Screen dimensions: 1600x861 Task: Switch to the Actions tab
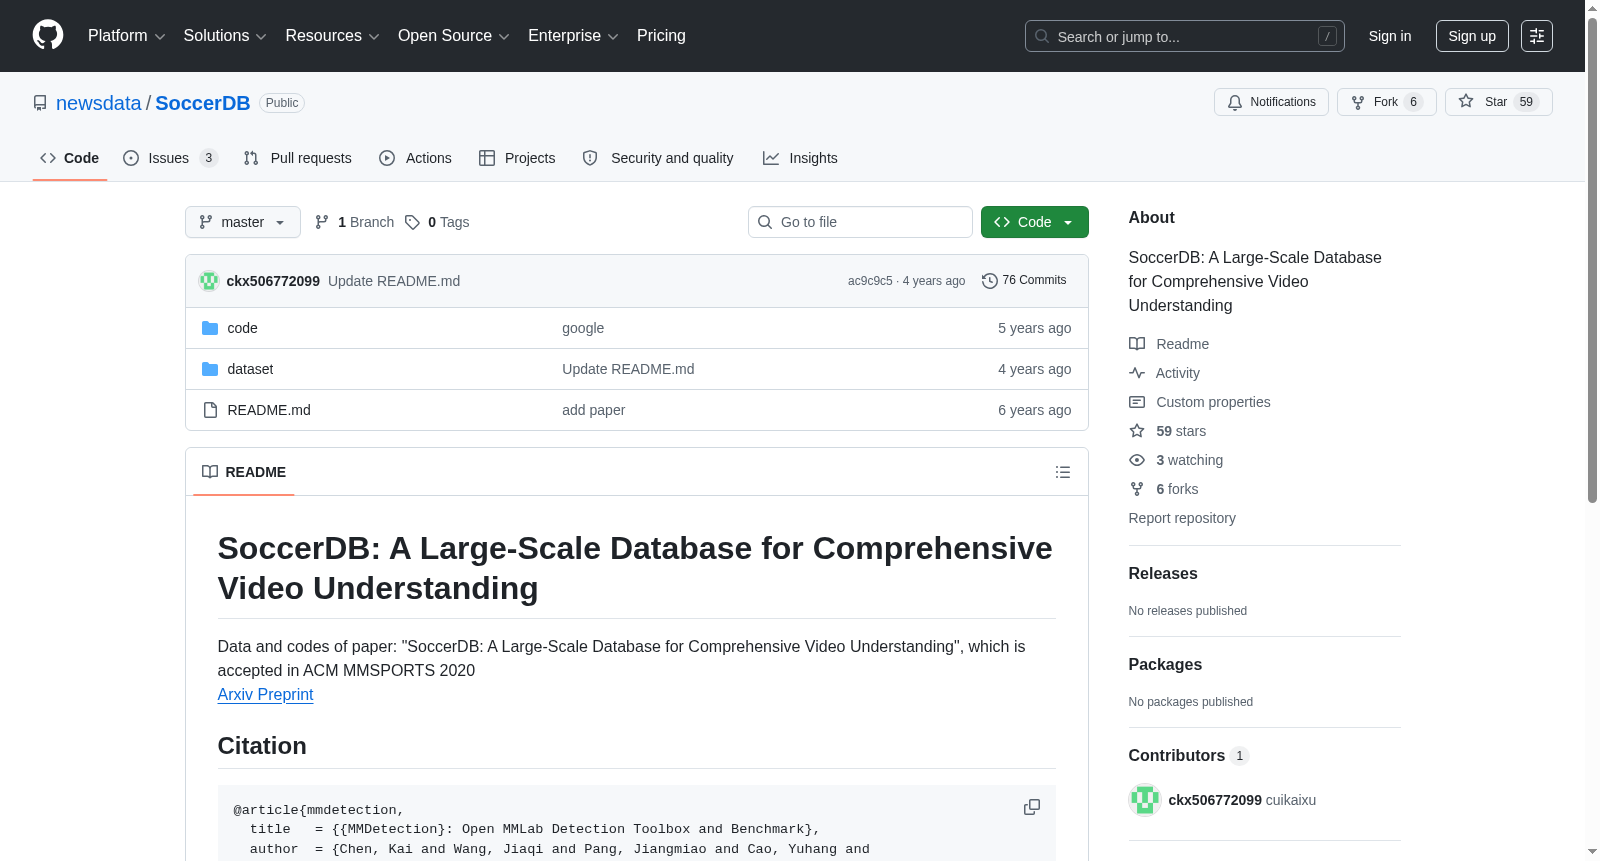pos(416,158)
